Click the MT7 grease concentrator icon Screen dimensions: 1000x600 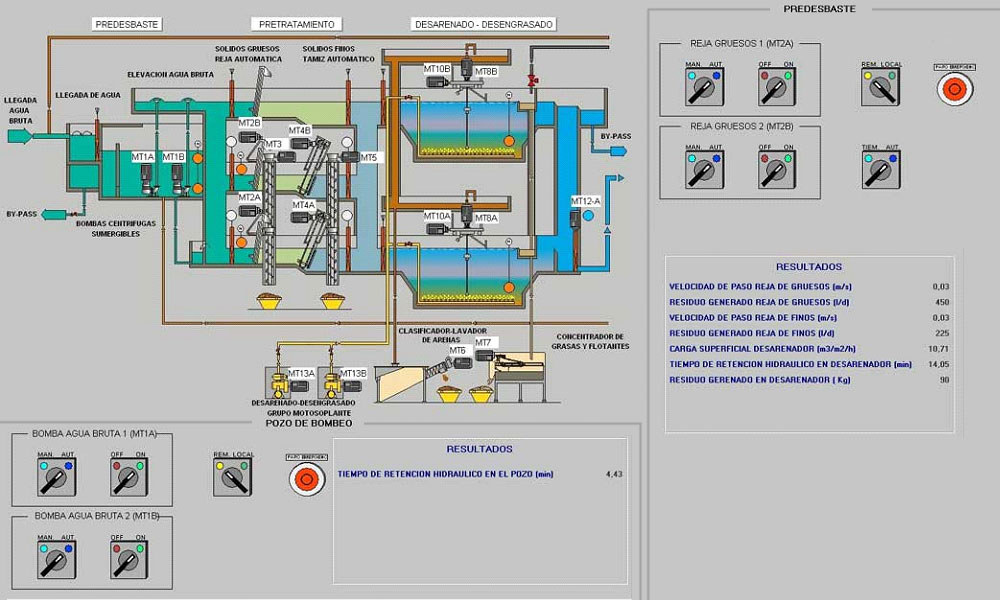click(483, 355)
